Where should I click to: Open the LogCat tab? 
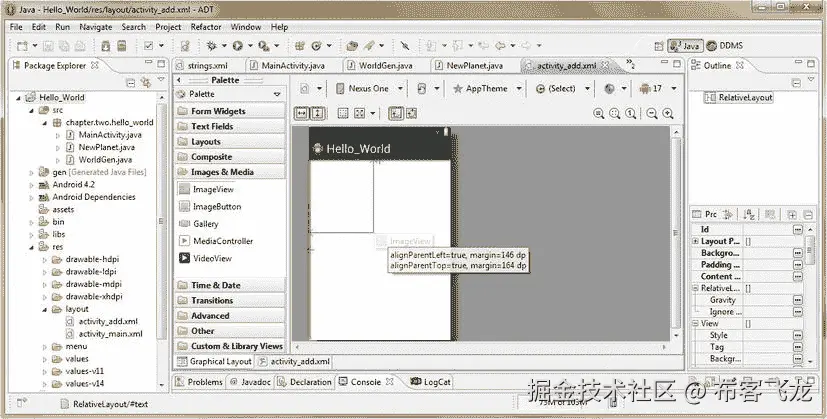[431, 382]
